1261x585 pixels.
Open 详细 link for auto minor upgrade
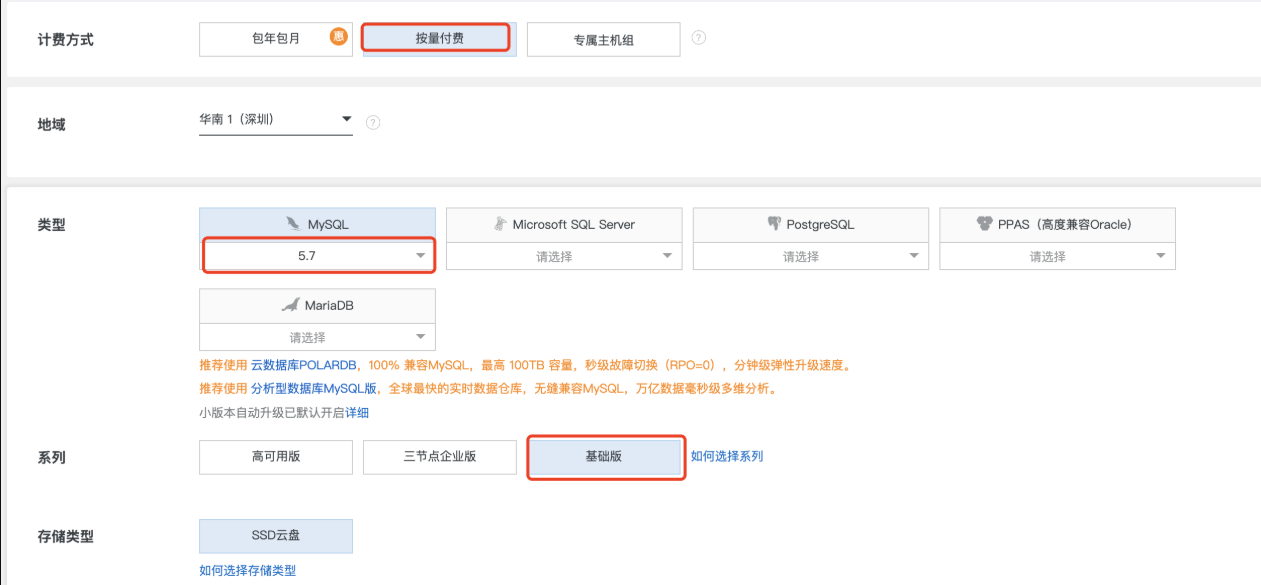tap(357, 412)
